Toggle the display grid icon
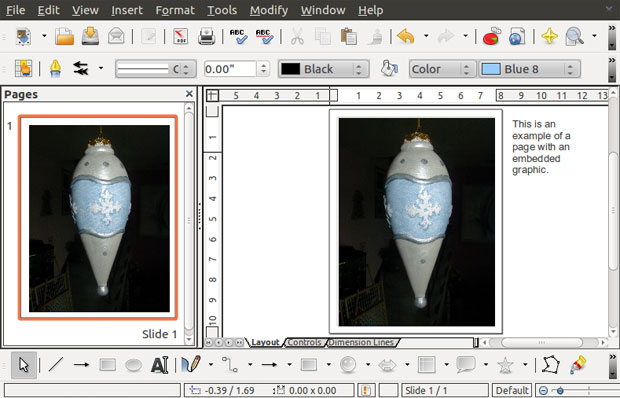The image size is (620, 398). 23,68
